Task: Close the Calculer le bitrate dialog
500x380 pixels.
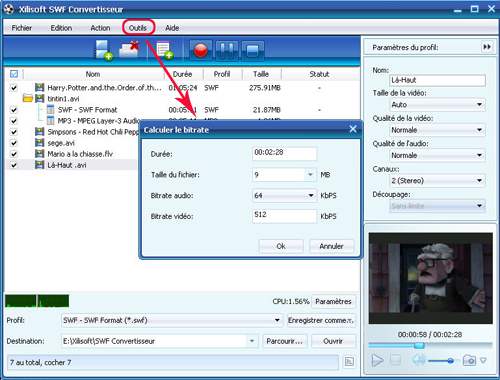Action: (x=353, y=129)
